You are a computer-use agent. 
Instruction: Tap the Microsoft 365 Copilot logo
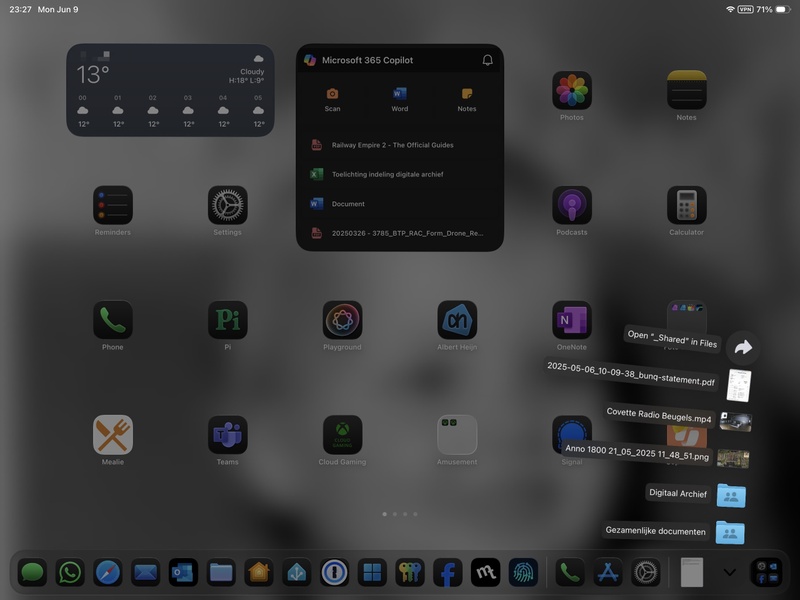[x=310, y=60]
